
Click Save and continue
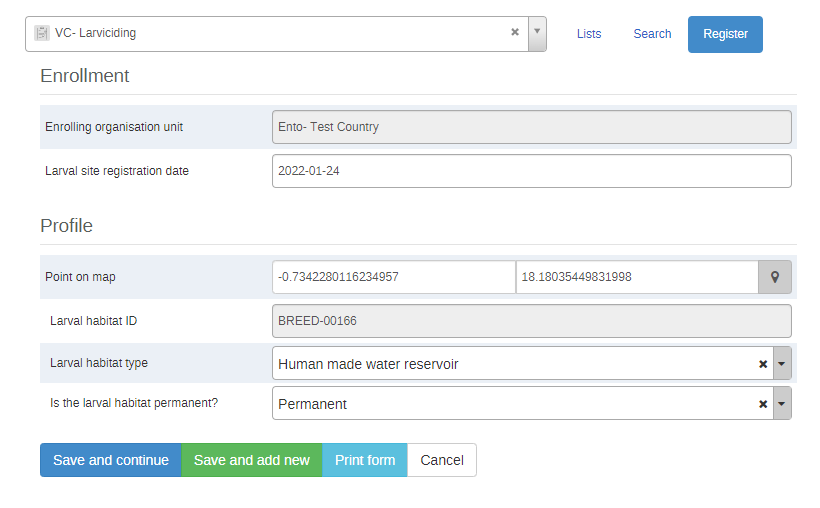coord(111,460)
